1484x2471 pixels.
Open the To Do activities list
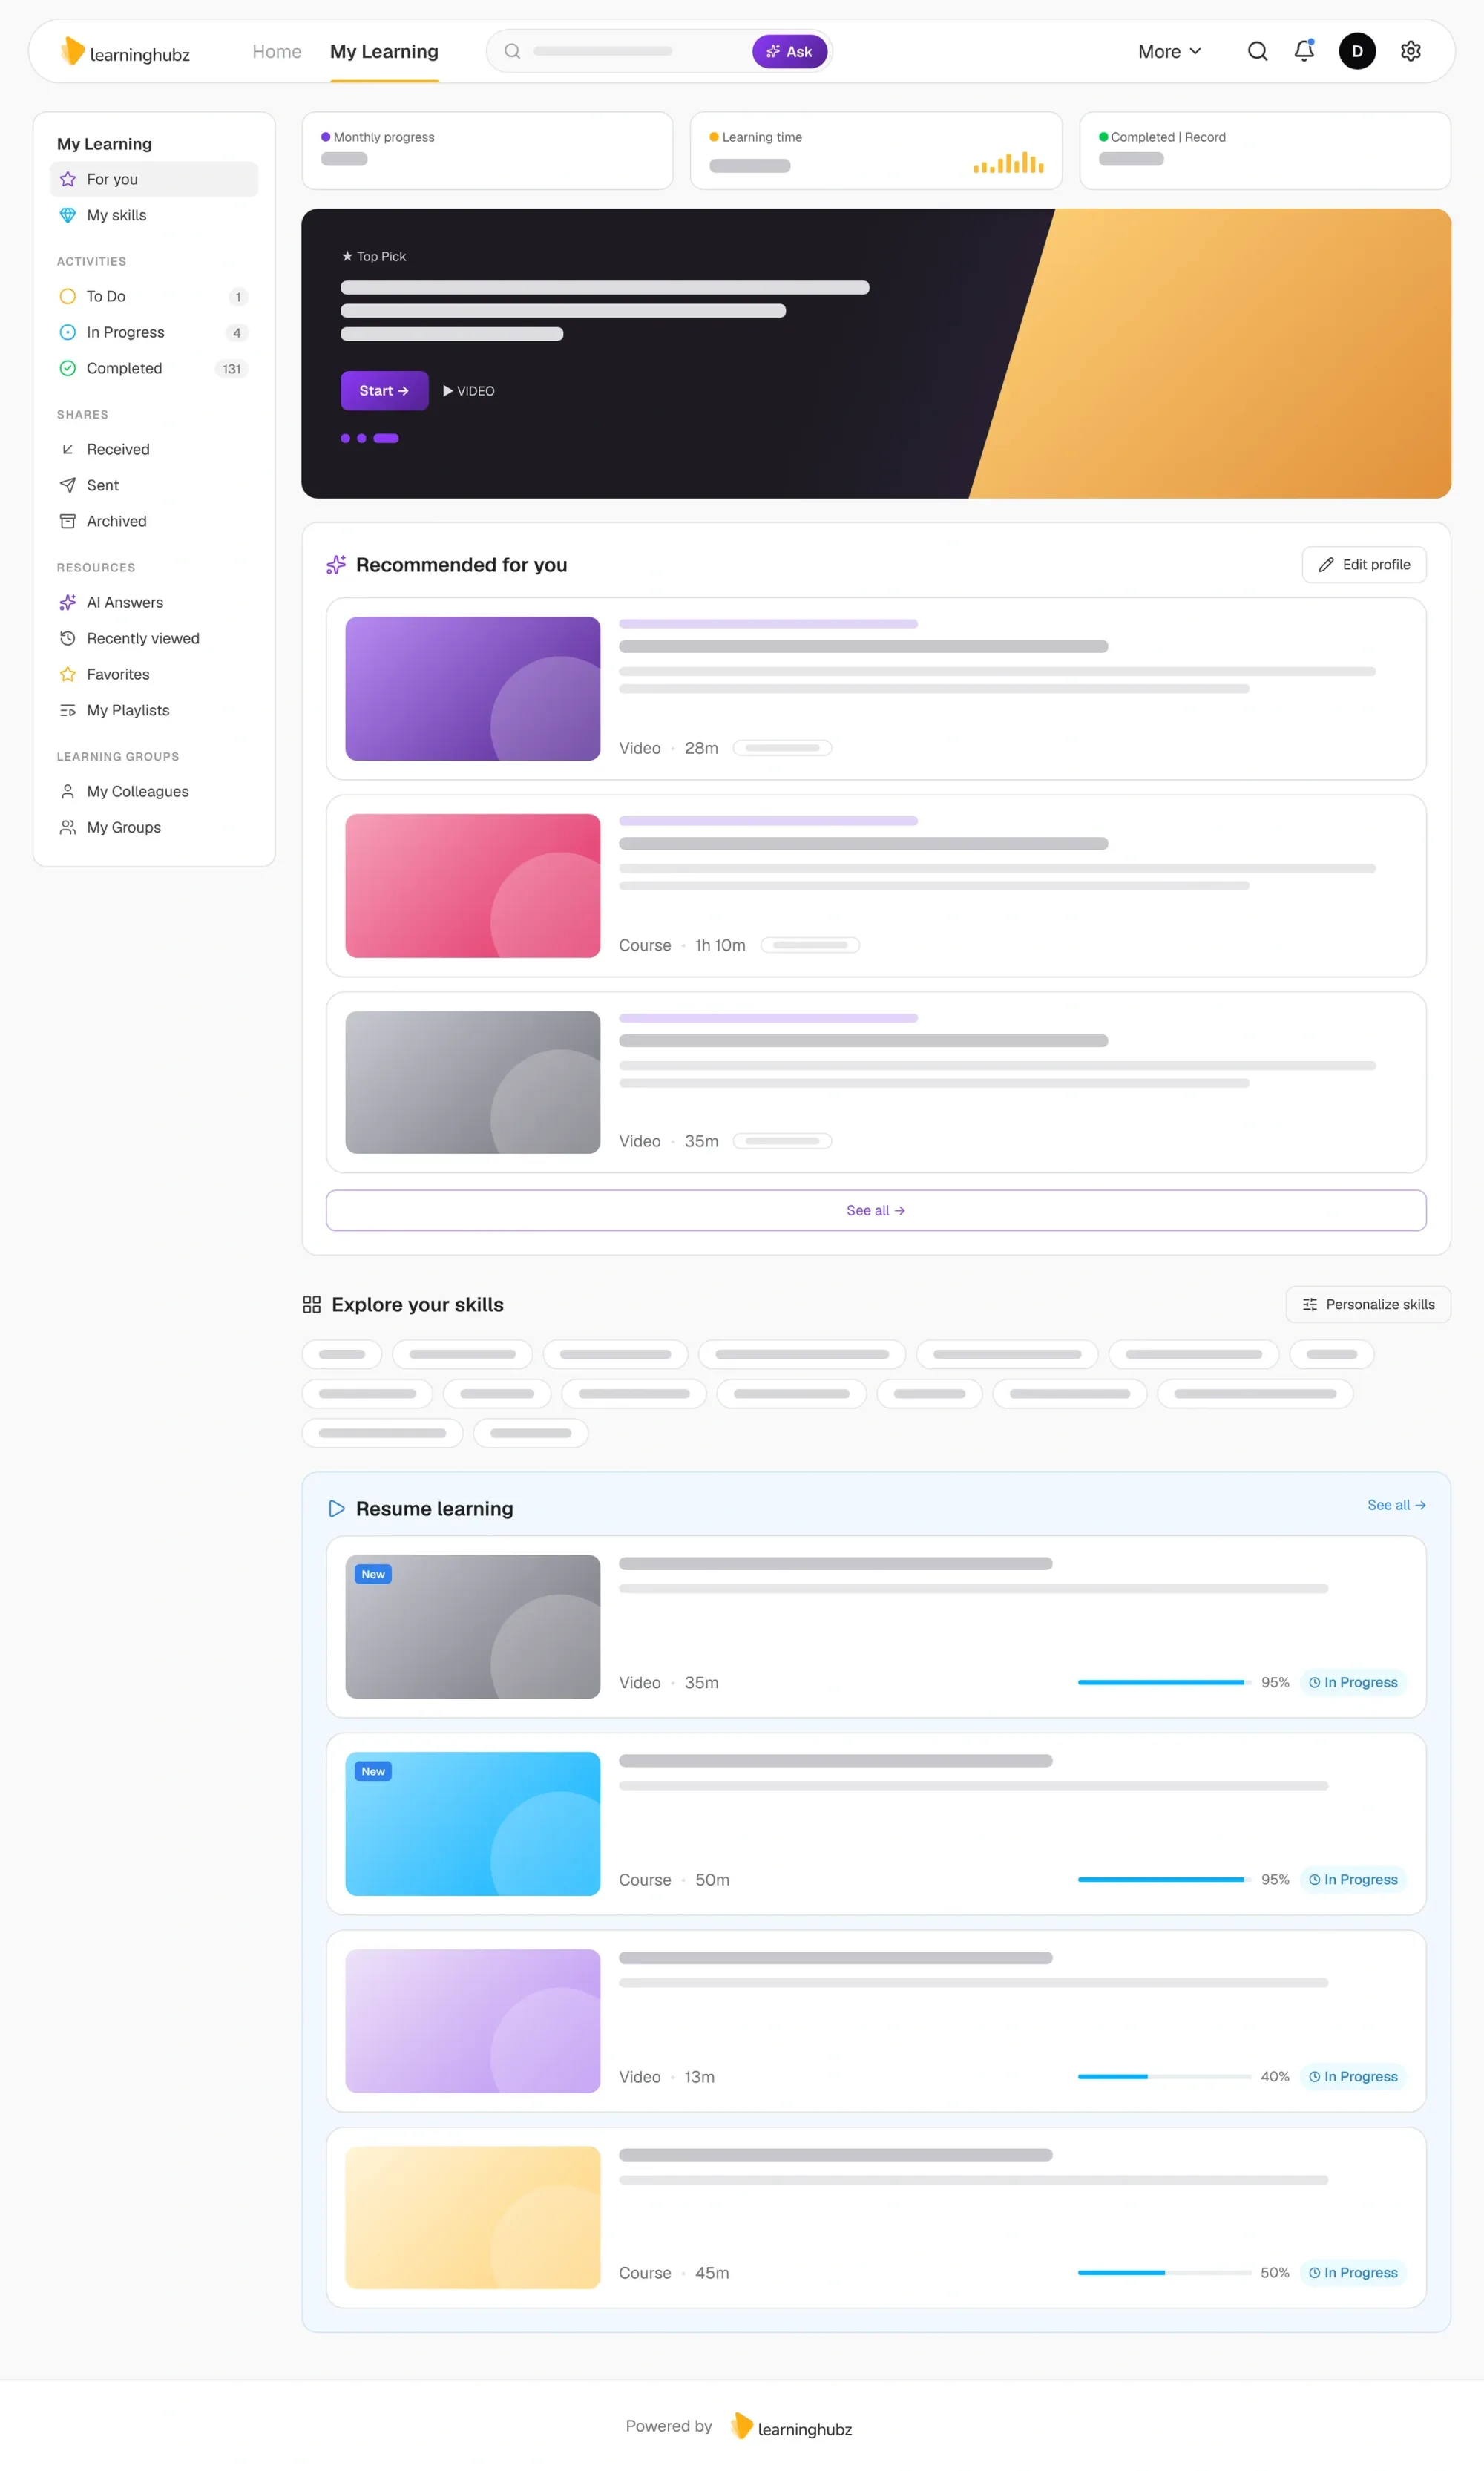(154, 296)
